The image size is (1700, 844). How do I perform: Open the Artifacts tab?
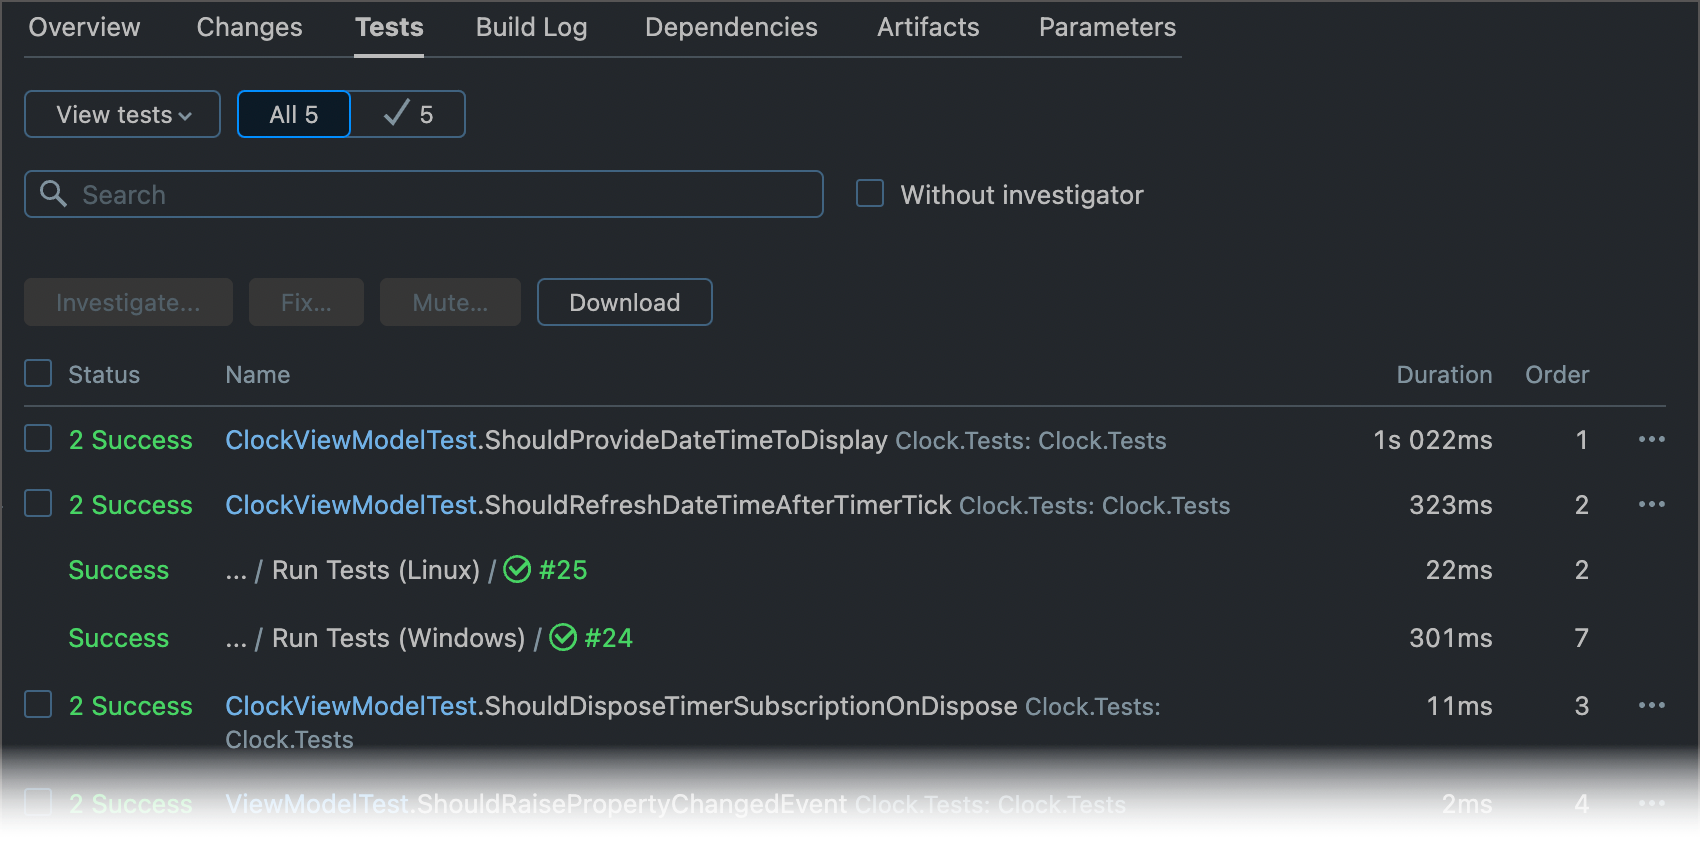927,27
